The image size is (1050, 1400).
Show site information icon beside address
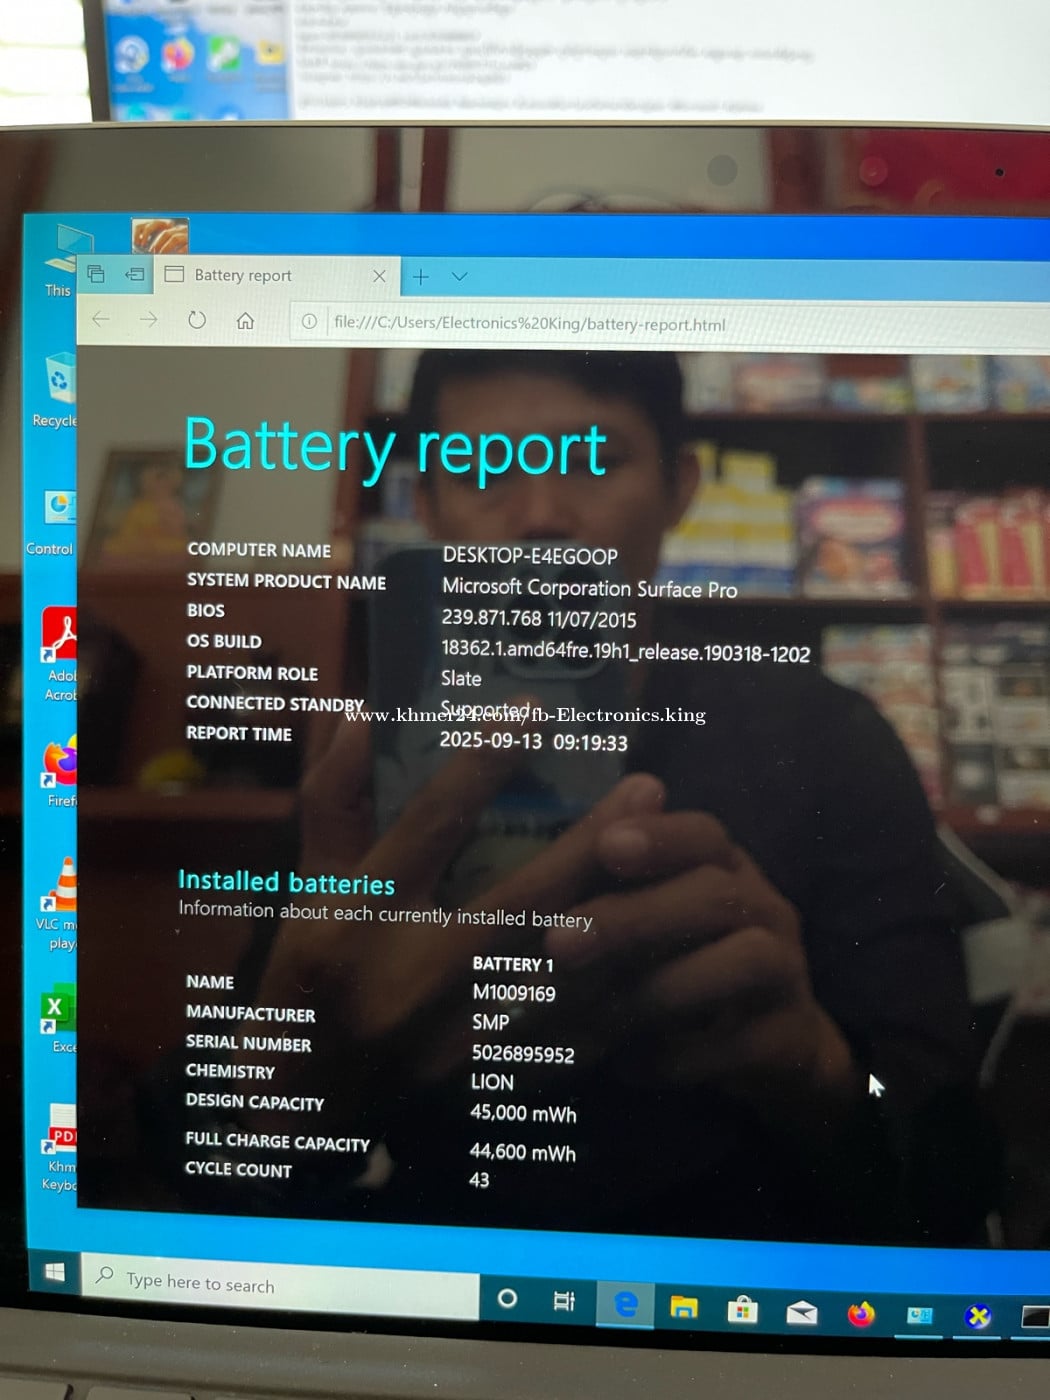point(309,321)
